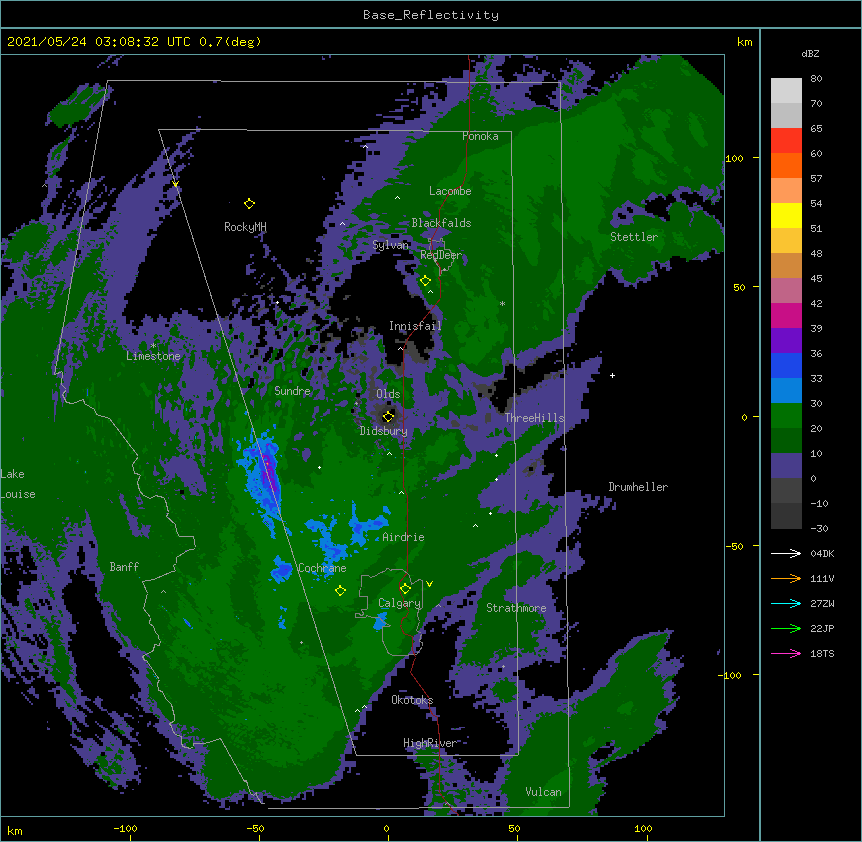Click the orange arrow icon for 111V
The image size is (862, 842).
coord(786,578)
